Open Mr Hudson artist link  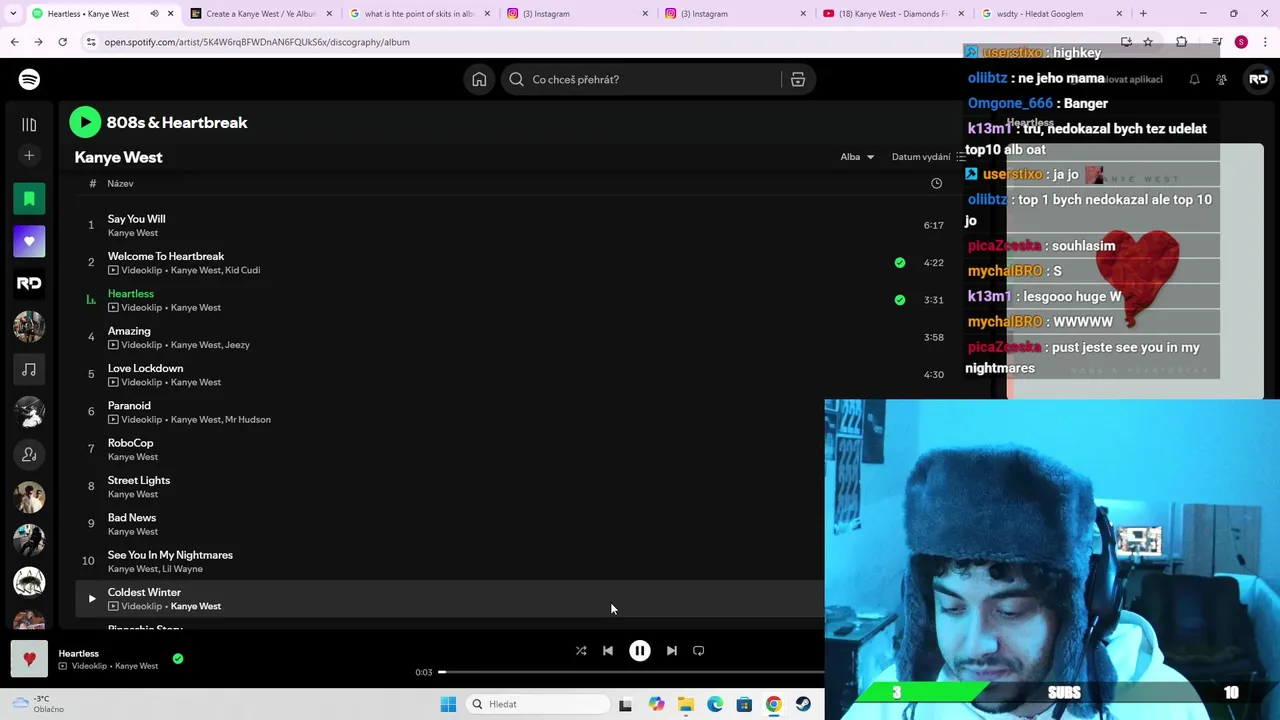248,420
